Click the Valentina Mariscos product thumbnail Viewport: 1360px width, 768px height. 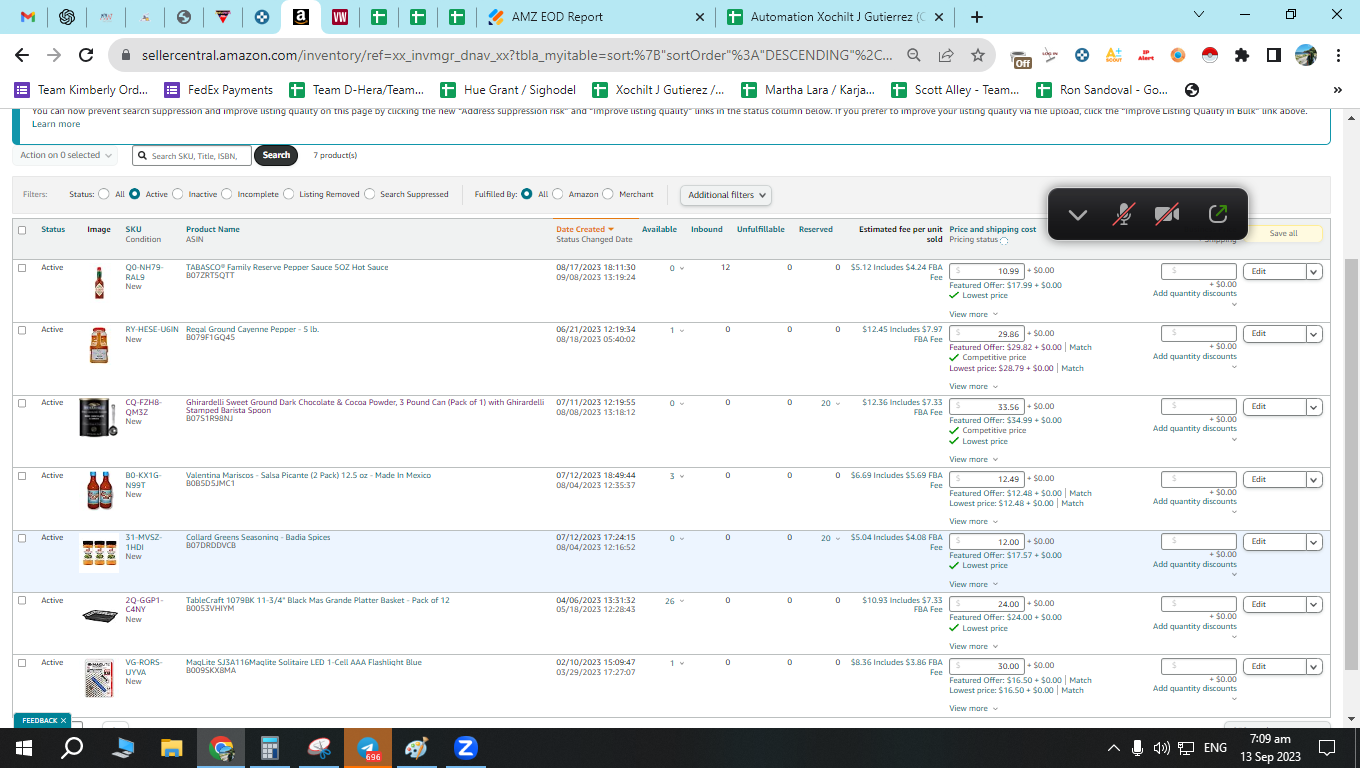click(99, 491)
